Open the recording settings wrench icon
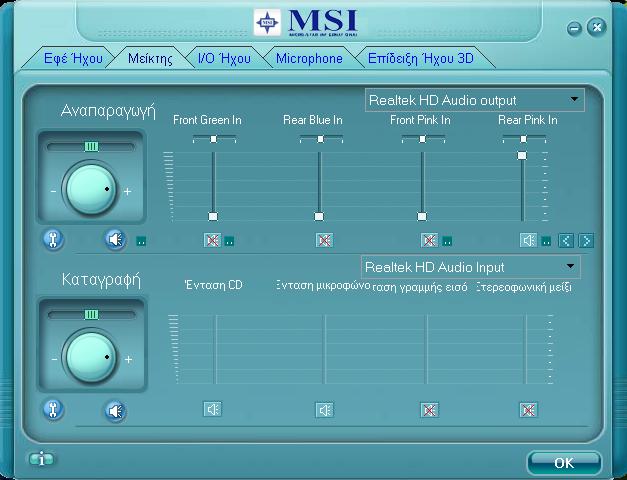The height and width of the screenshot is (480, 627). pyautogui.click(x=53, y=410)
